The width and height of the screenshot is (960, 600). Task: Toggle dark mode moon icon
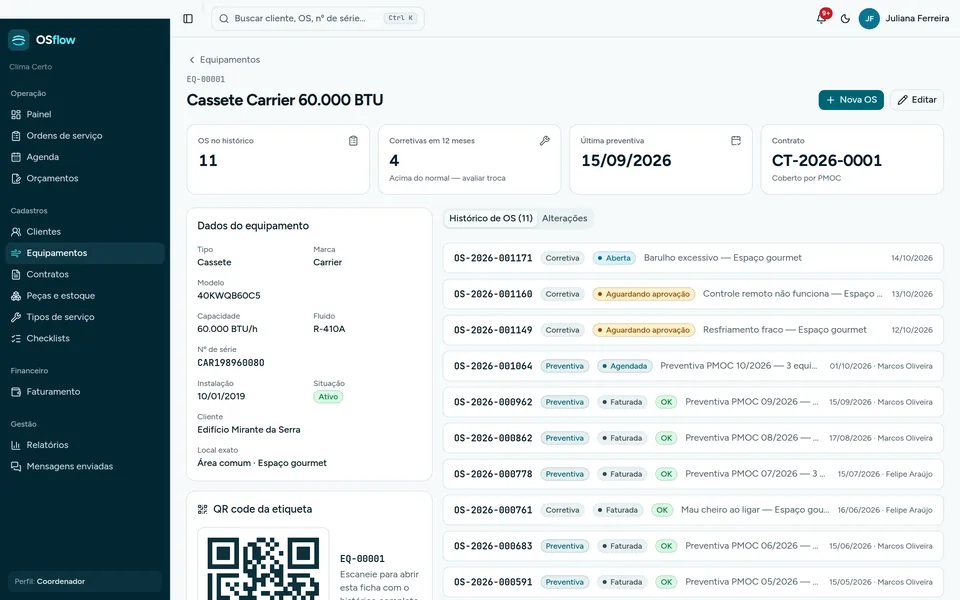(846, 18)
